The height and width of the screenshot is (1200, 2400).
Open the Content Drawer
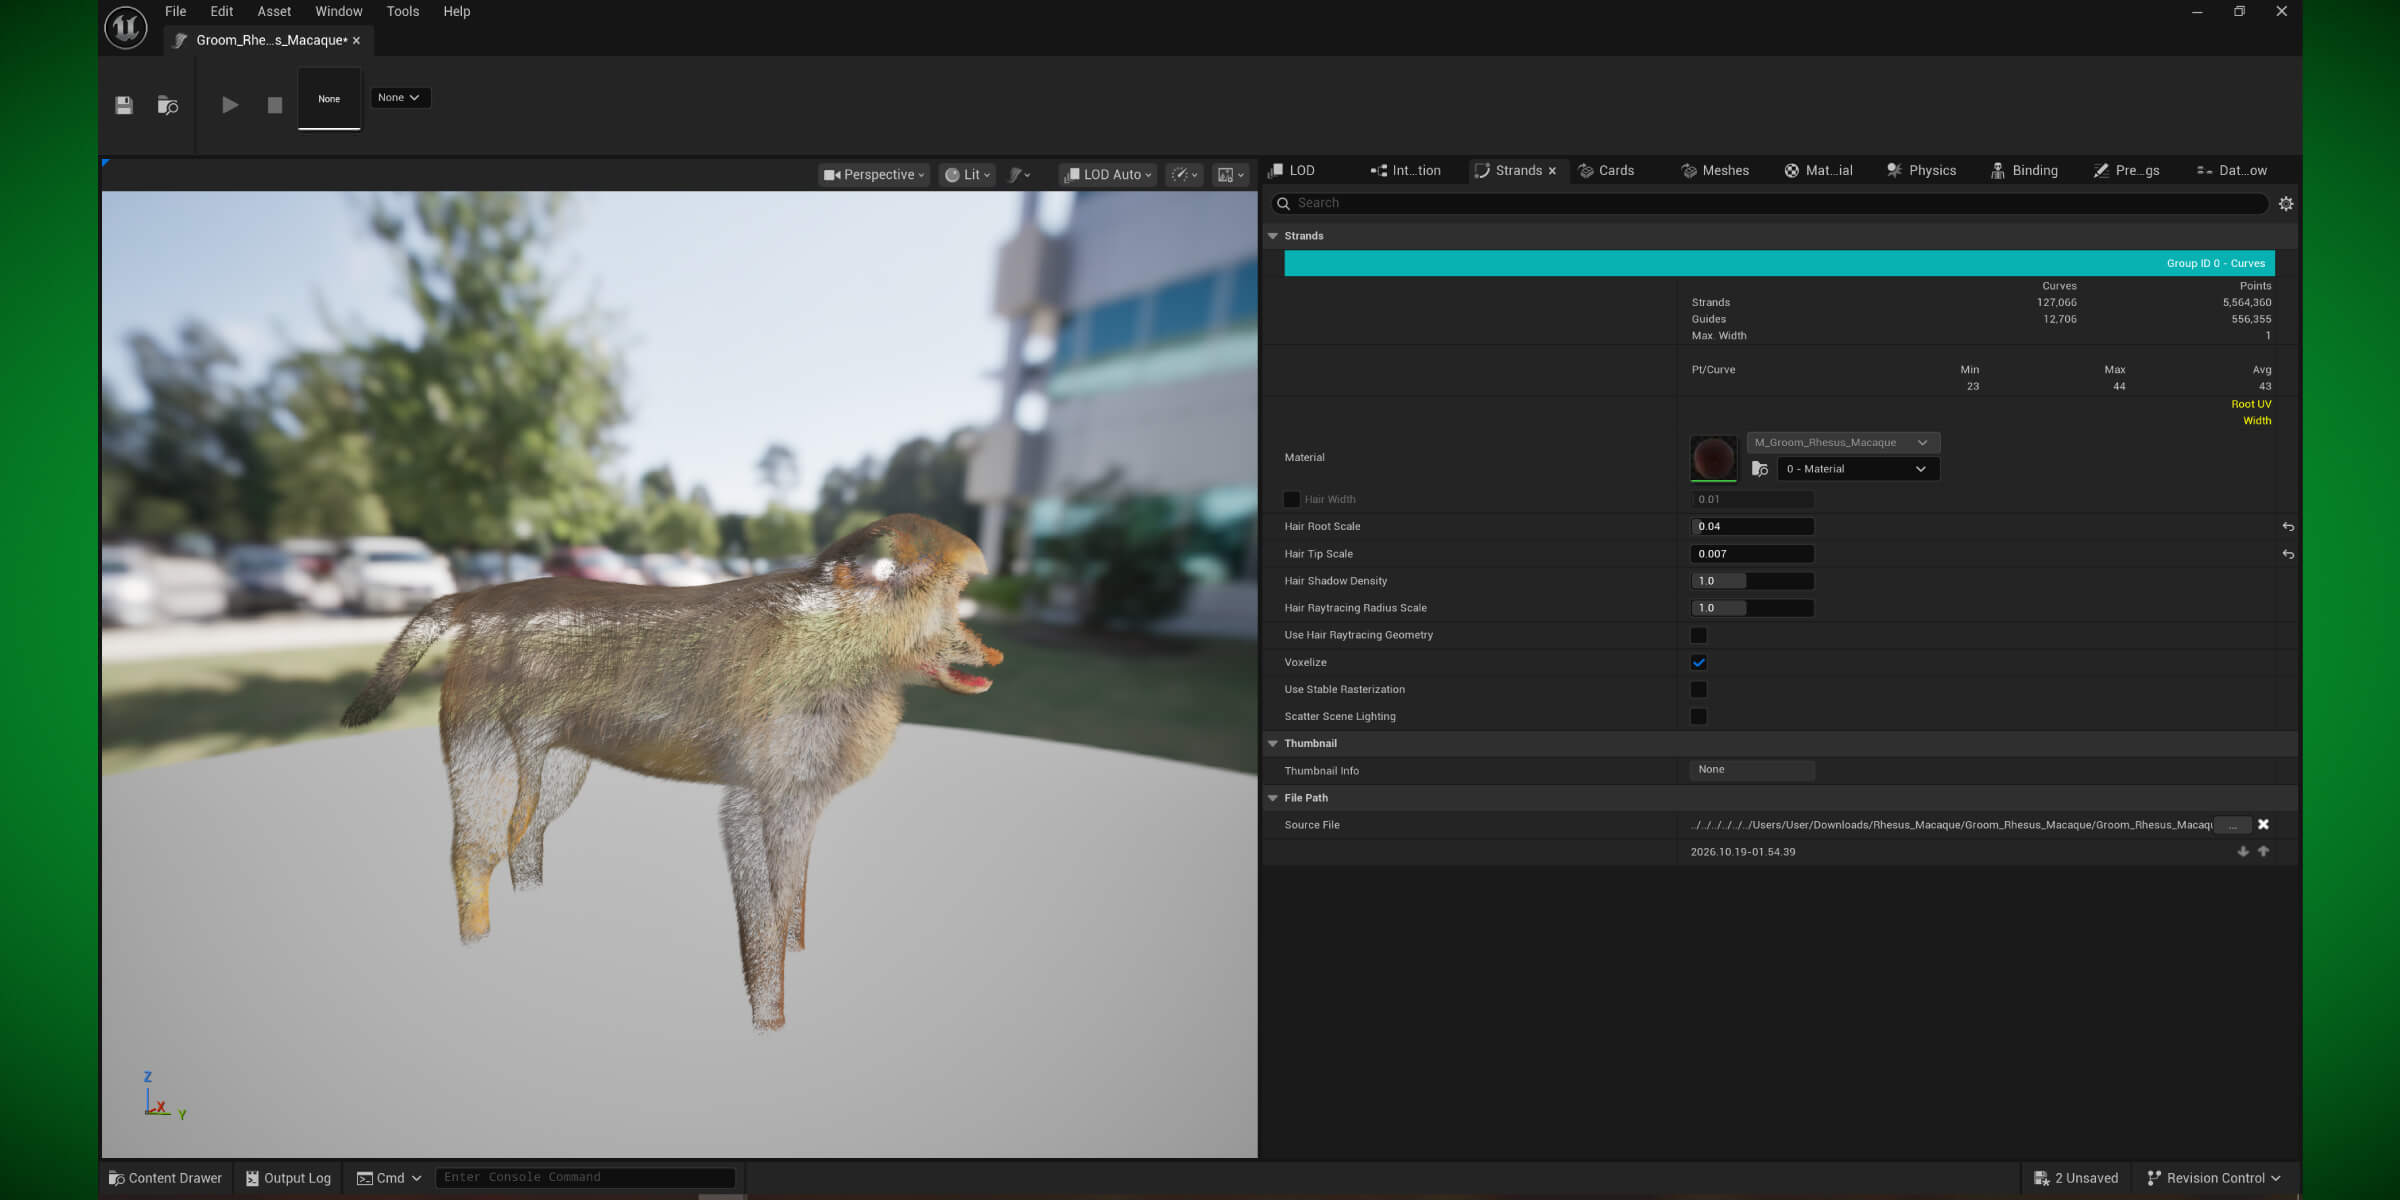(x=166, y=1178)
